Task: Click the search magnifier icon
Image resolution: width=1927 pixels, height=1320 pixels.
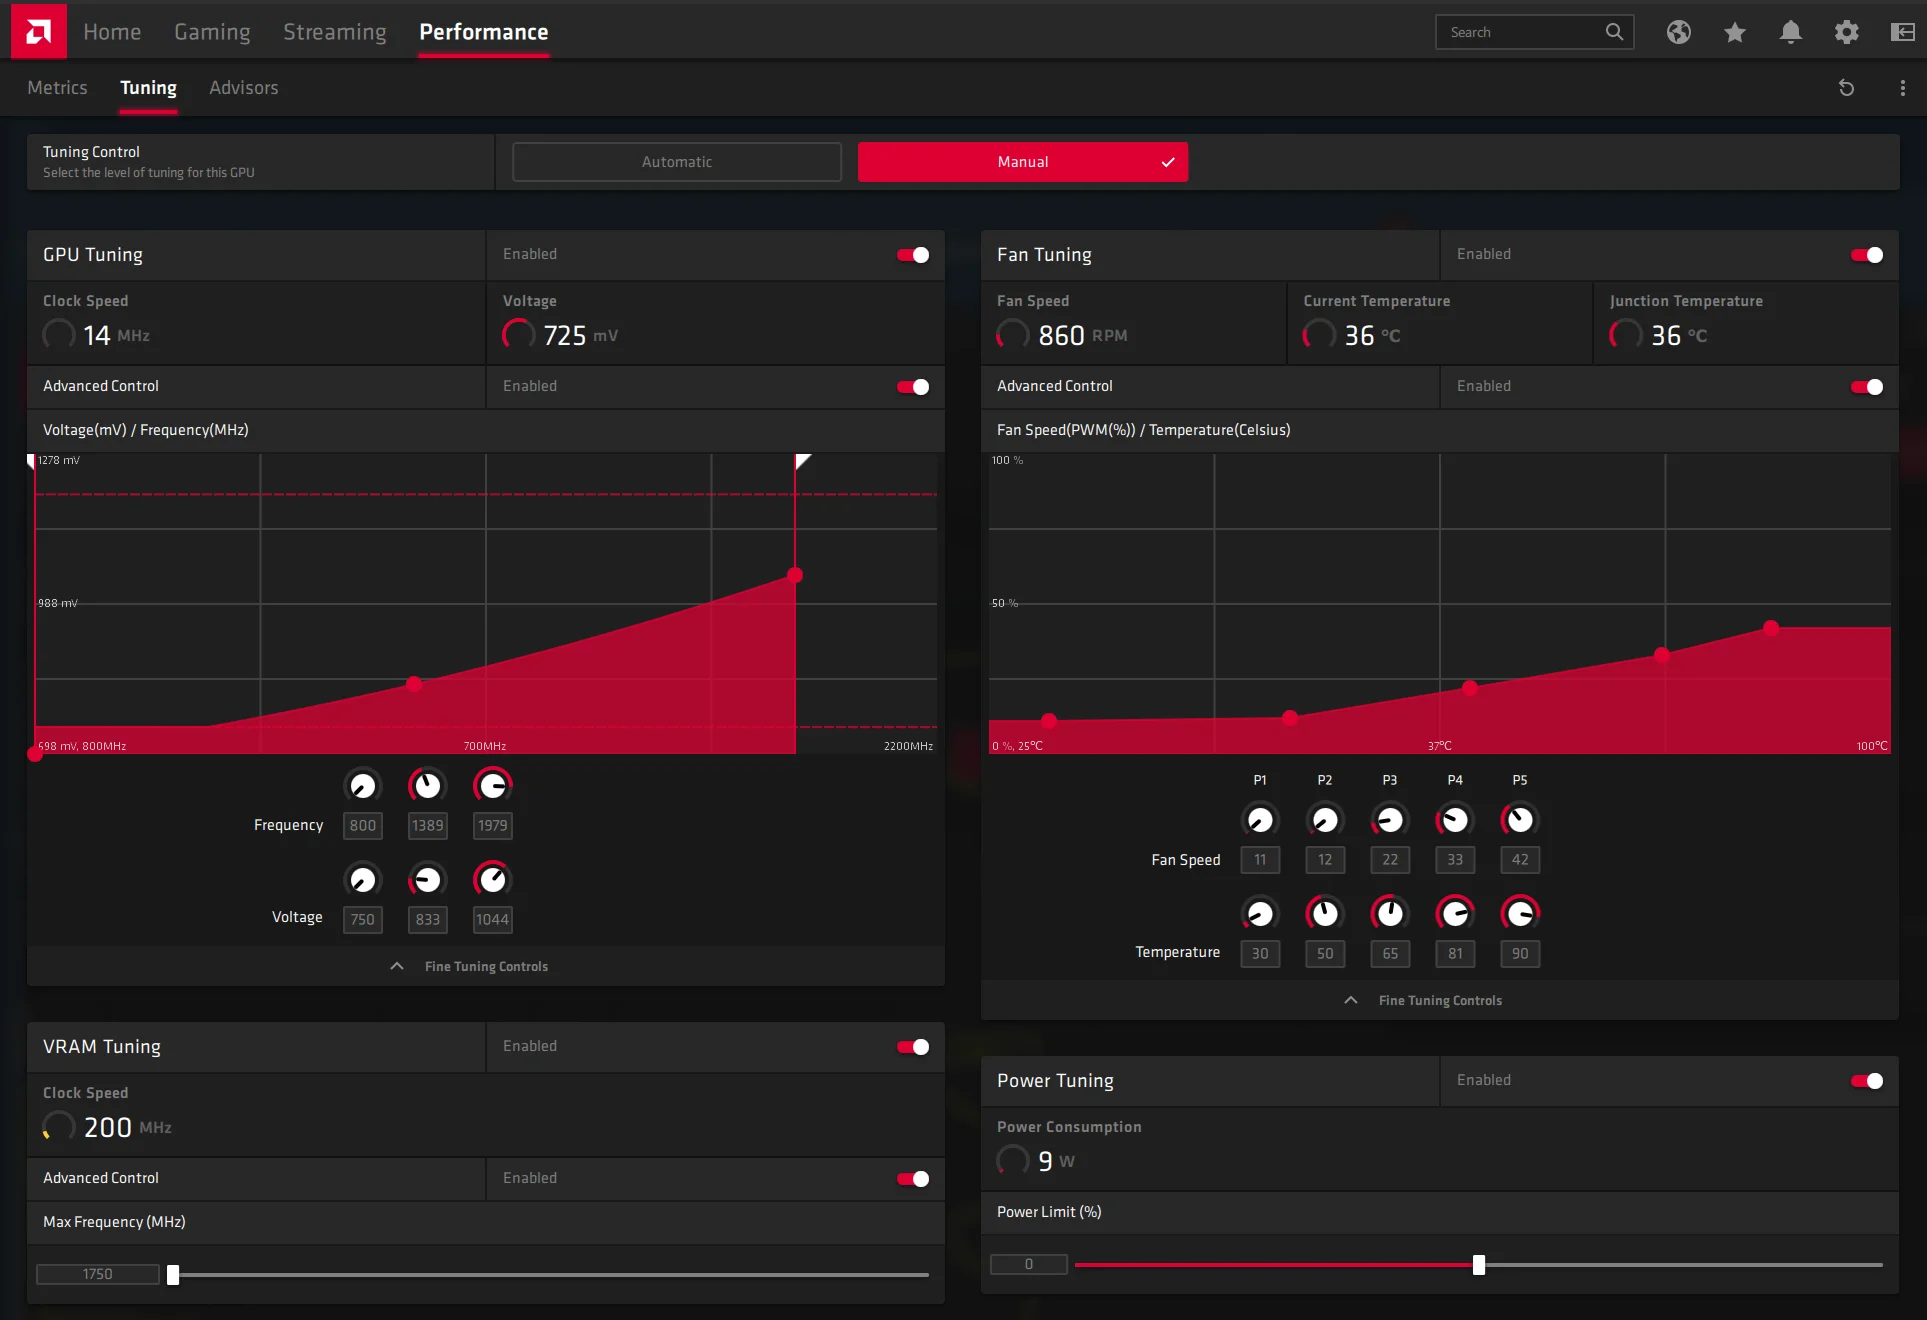Action: pos(1614,32)
